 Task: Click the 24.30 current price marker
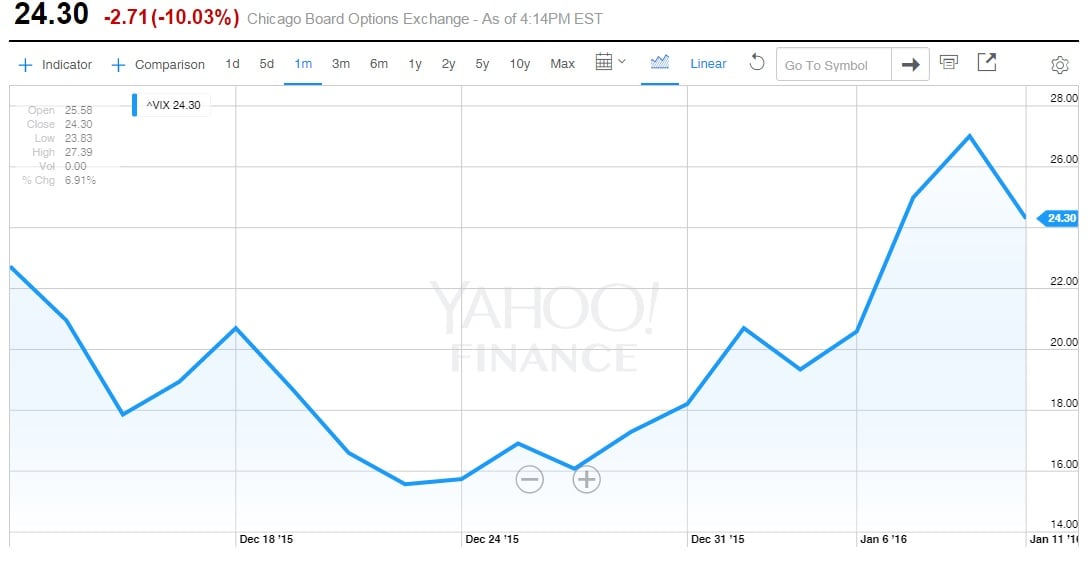click(1059, 218)
